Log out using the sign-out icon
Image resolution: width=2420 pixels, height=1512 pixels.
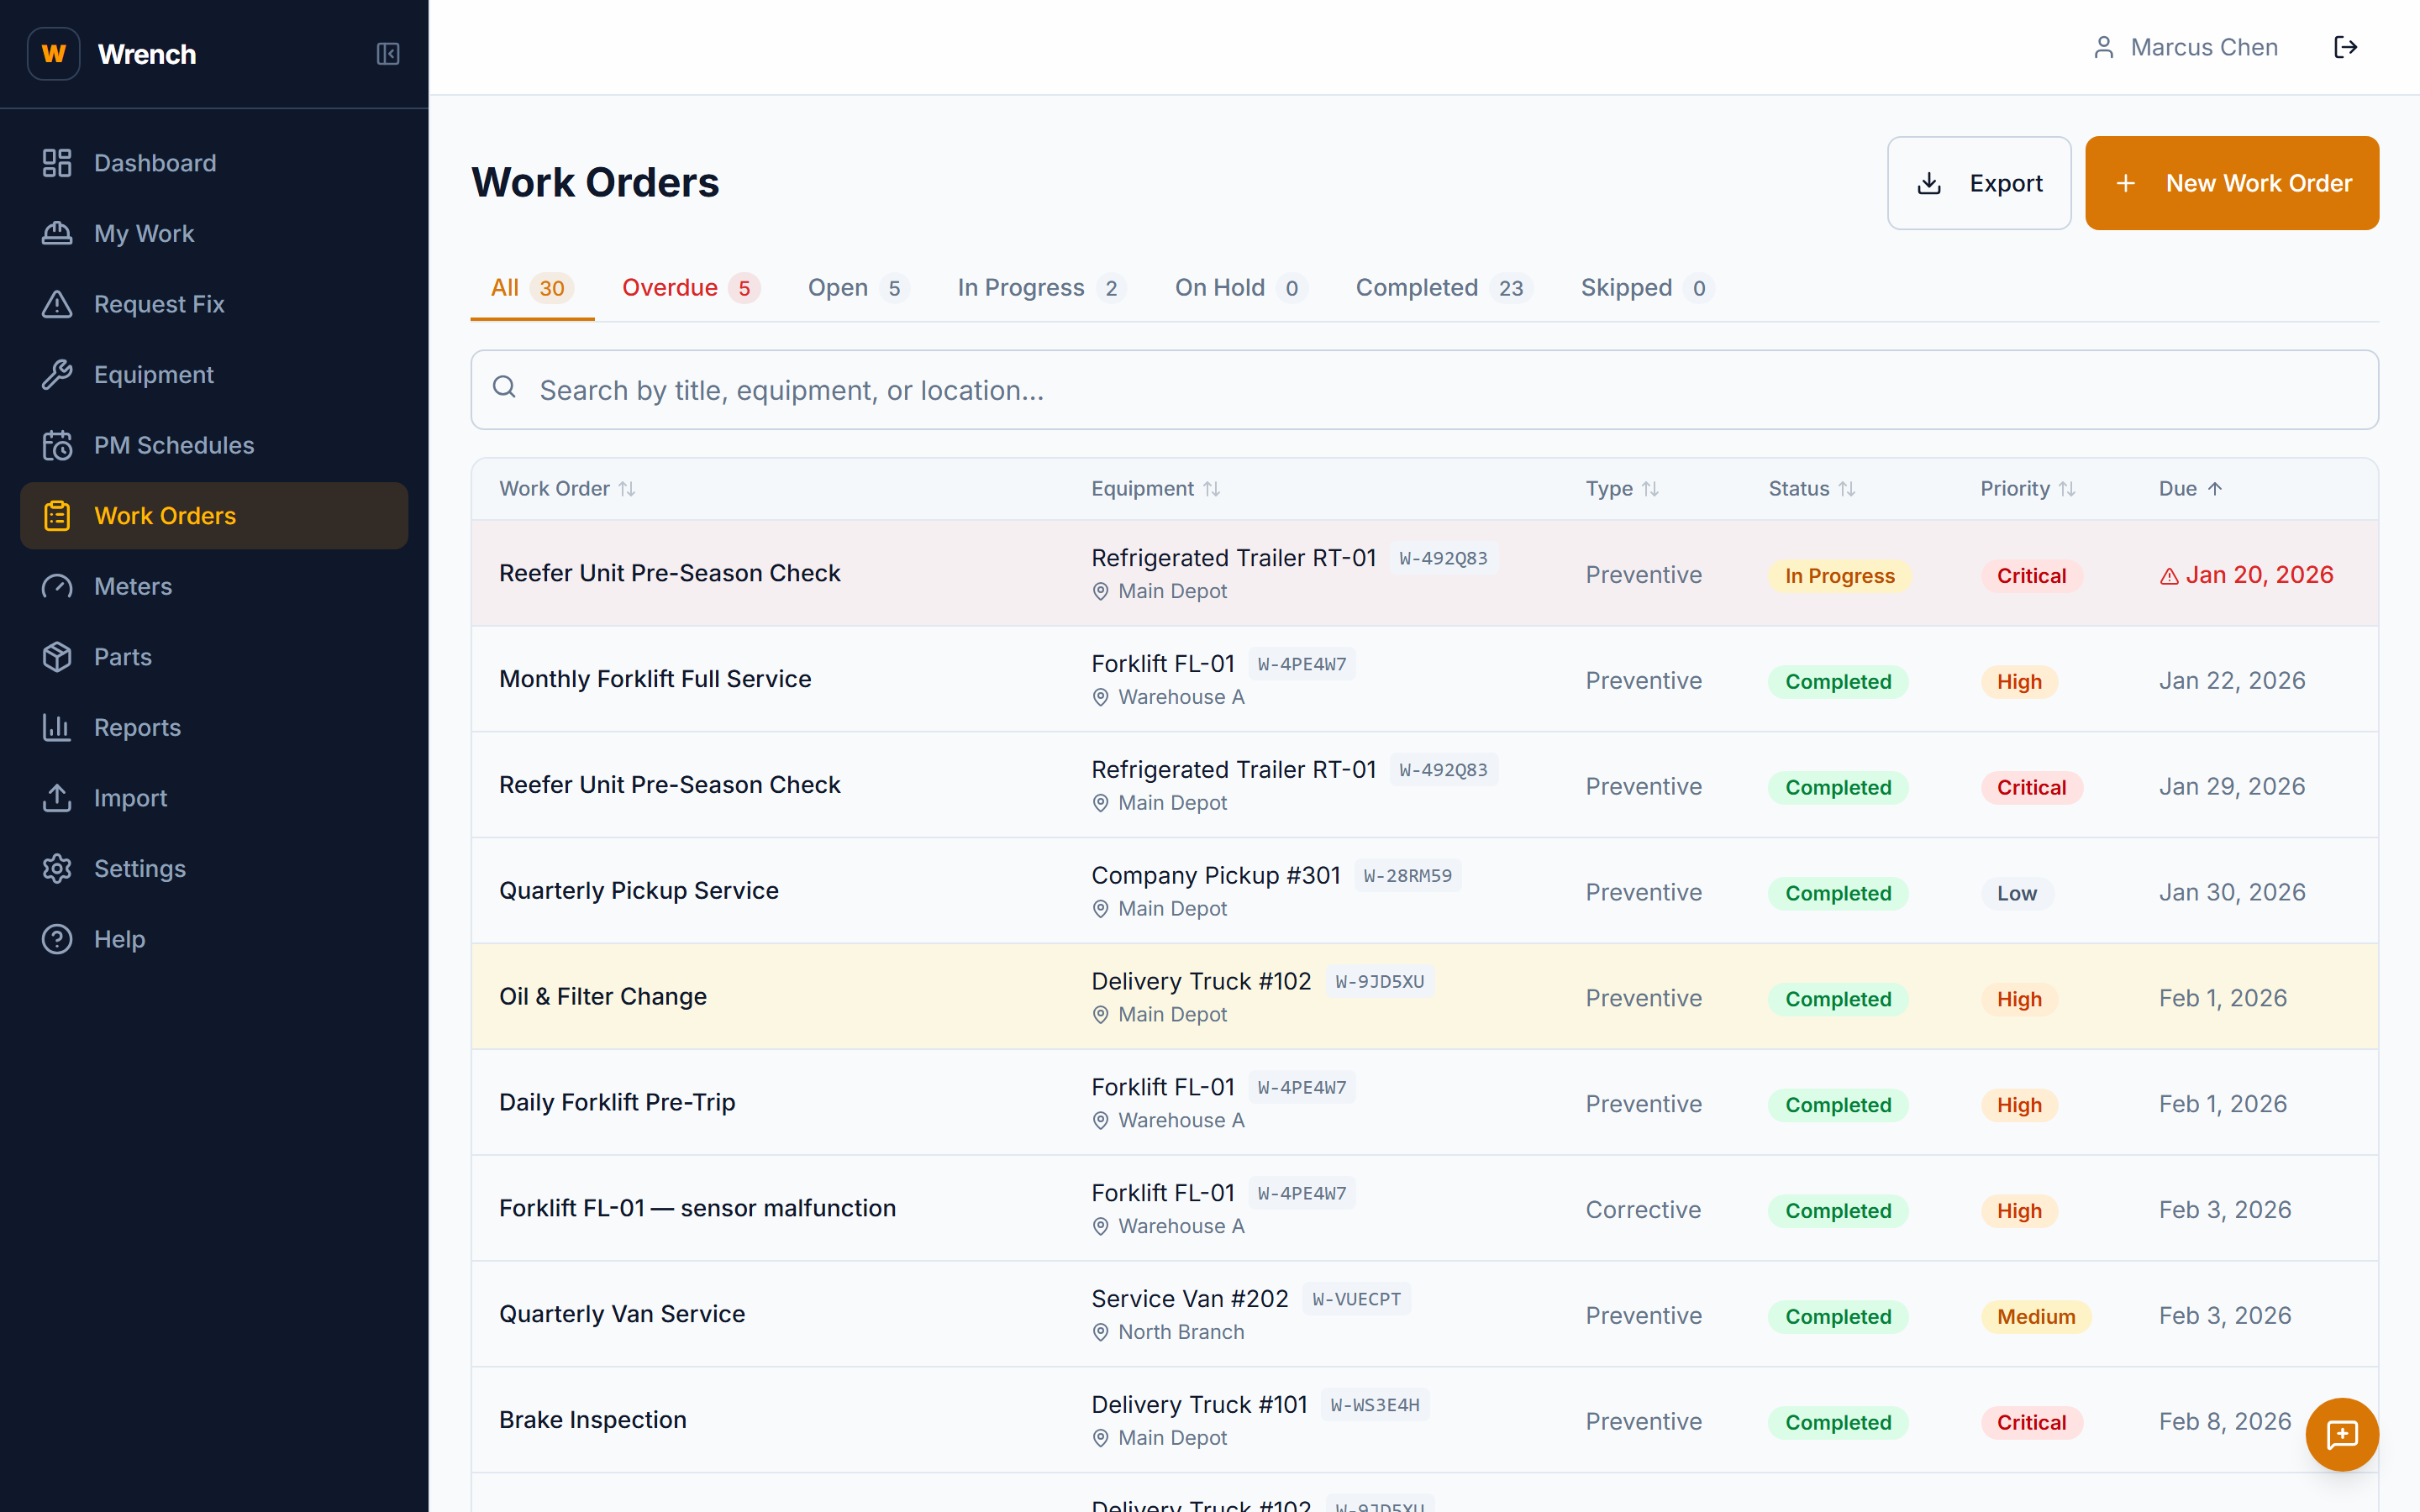coord(2347,46)
